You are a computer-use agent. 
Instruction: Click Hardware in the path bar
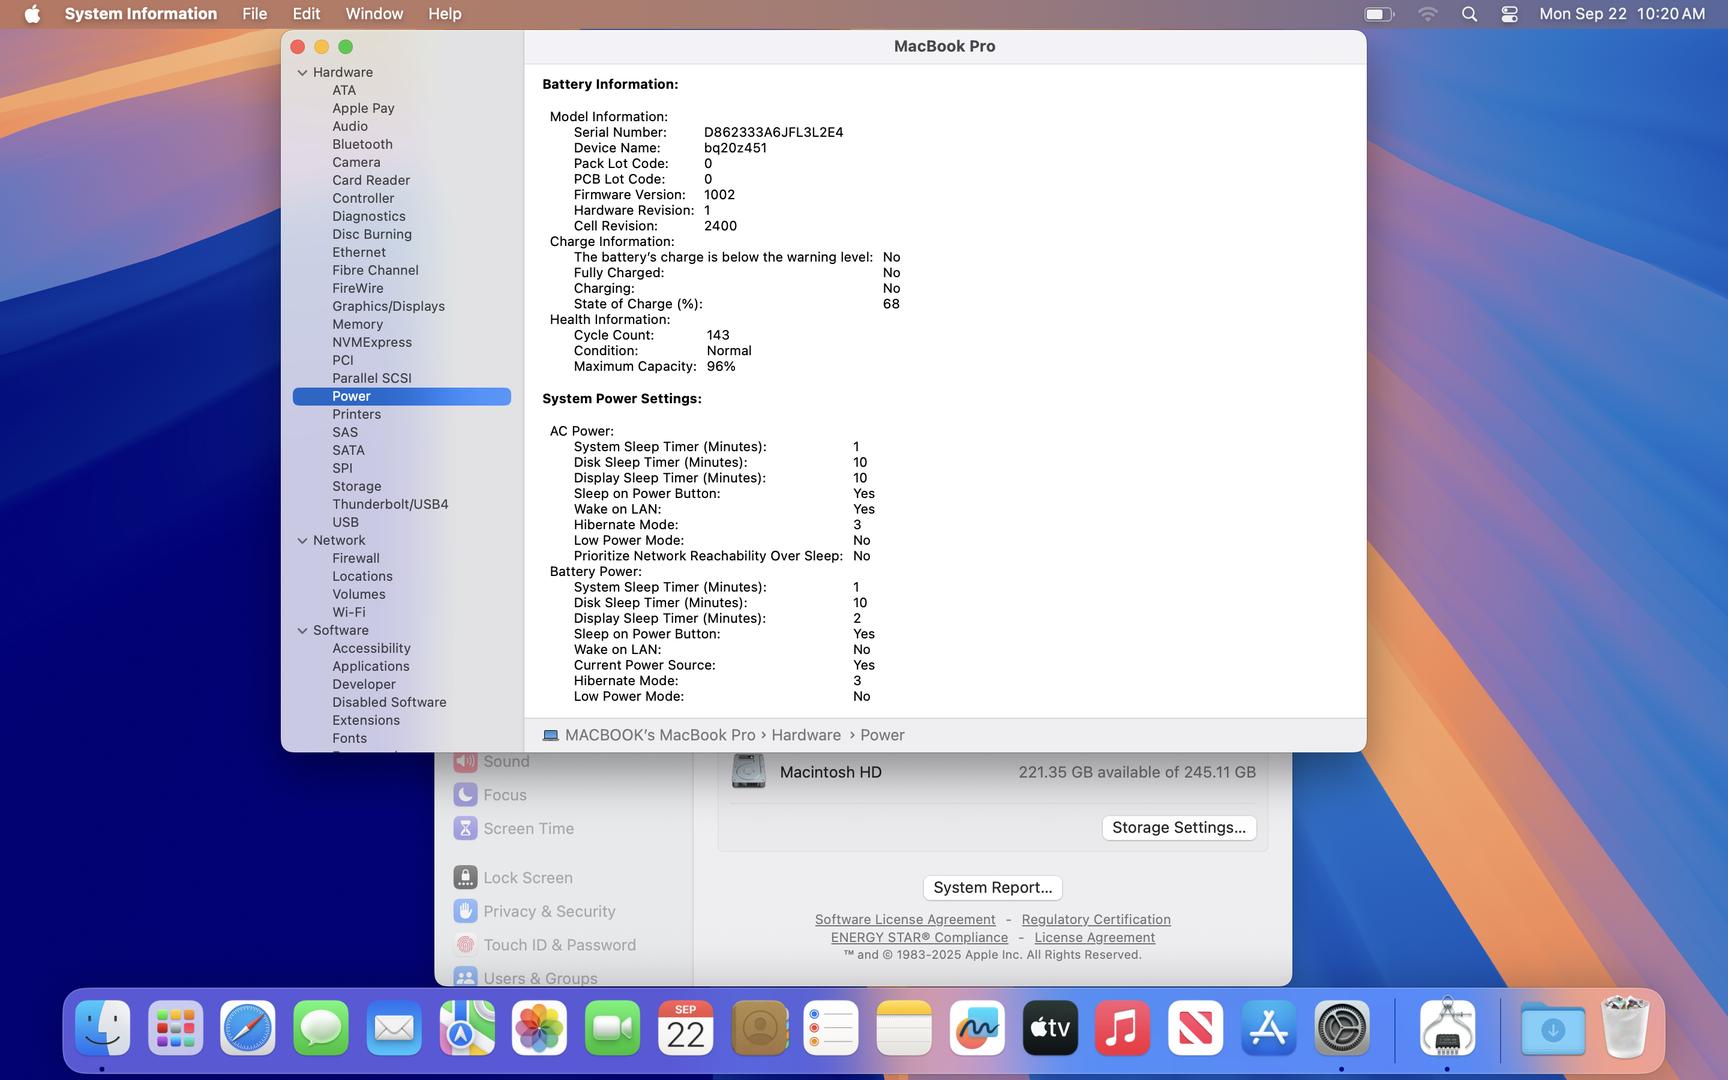(x=806, y=735)
